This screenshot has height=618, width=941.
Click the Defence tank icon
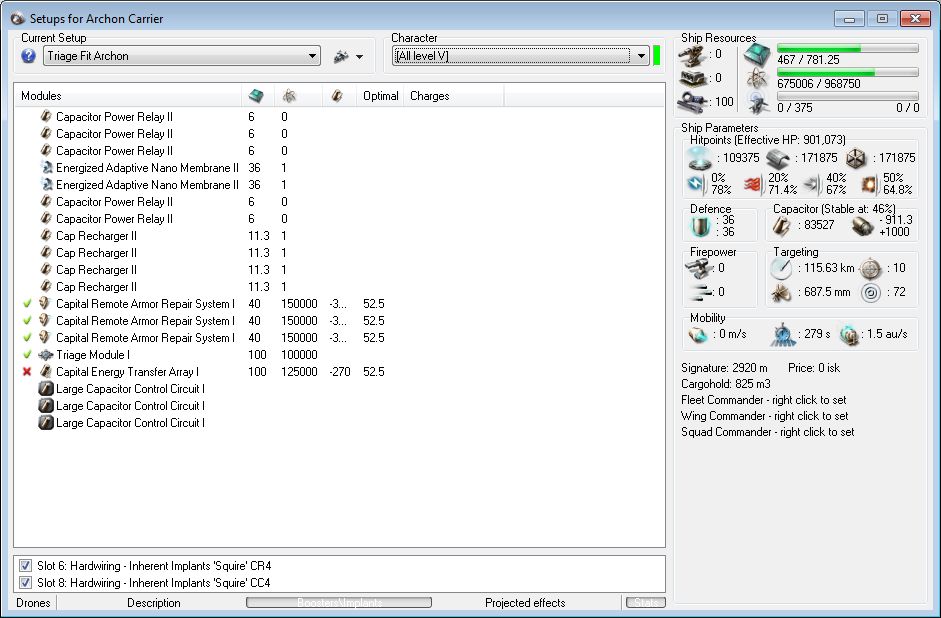tap(700, 226)
